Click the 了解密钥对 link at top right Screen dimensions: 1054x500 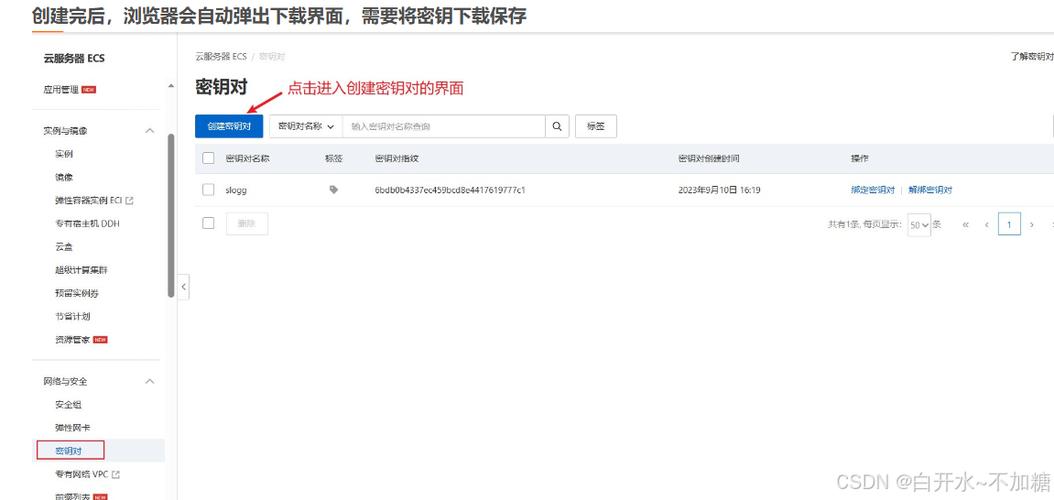pos(1032,56)
